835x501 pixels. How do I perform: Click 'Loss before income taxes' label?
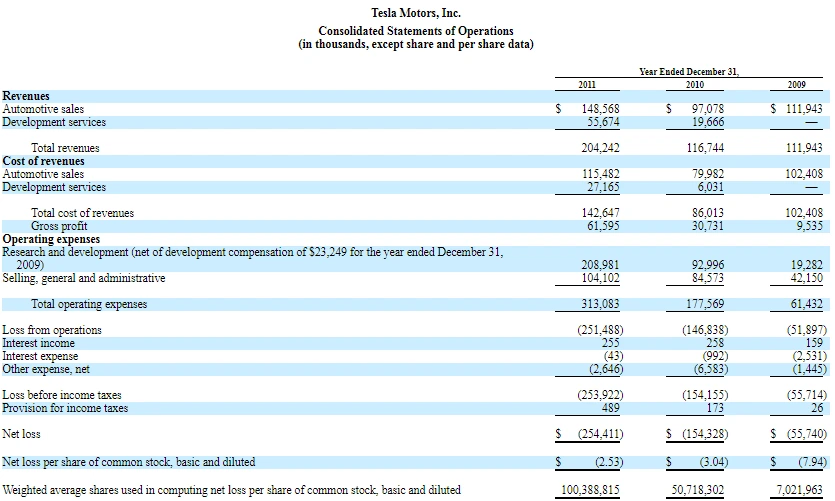62,395
